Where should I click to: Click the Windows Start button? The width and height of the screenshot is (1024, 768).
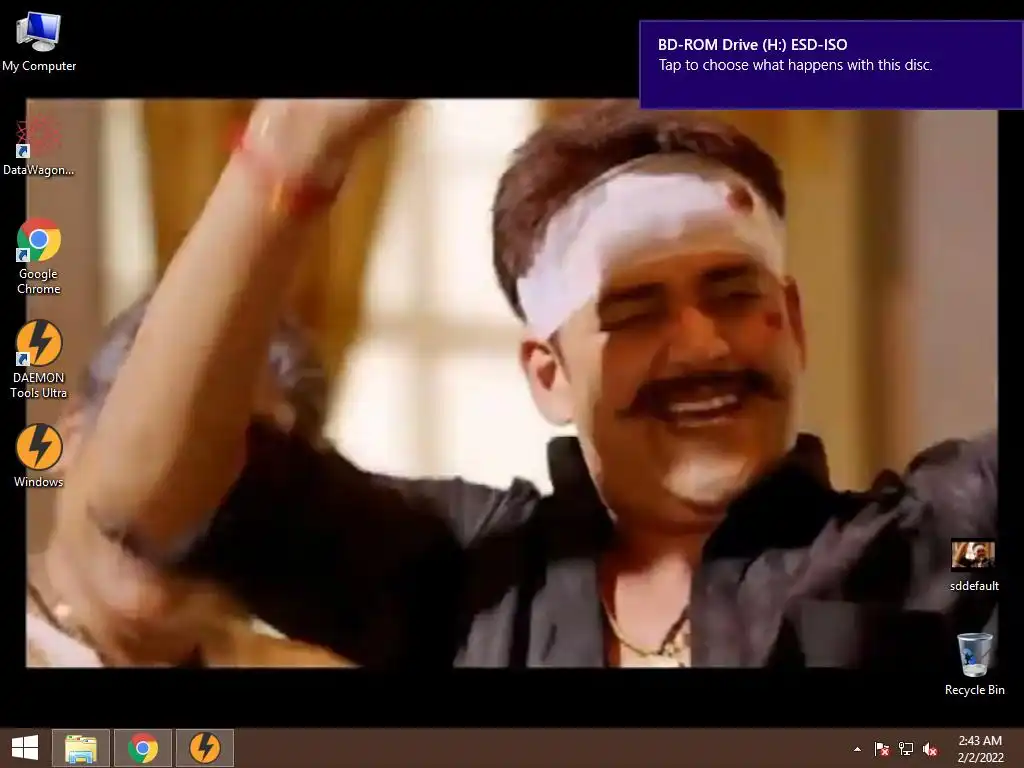pos(25,748)
